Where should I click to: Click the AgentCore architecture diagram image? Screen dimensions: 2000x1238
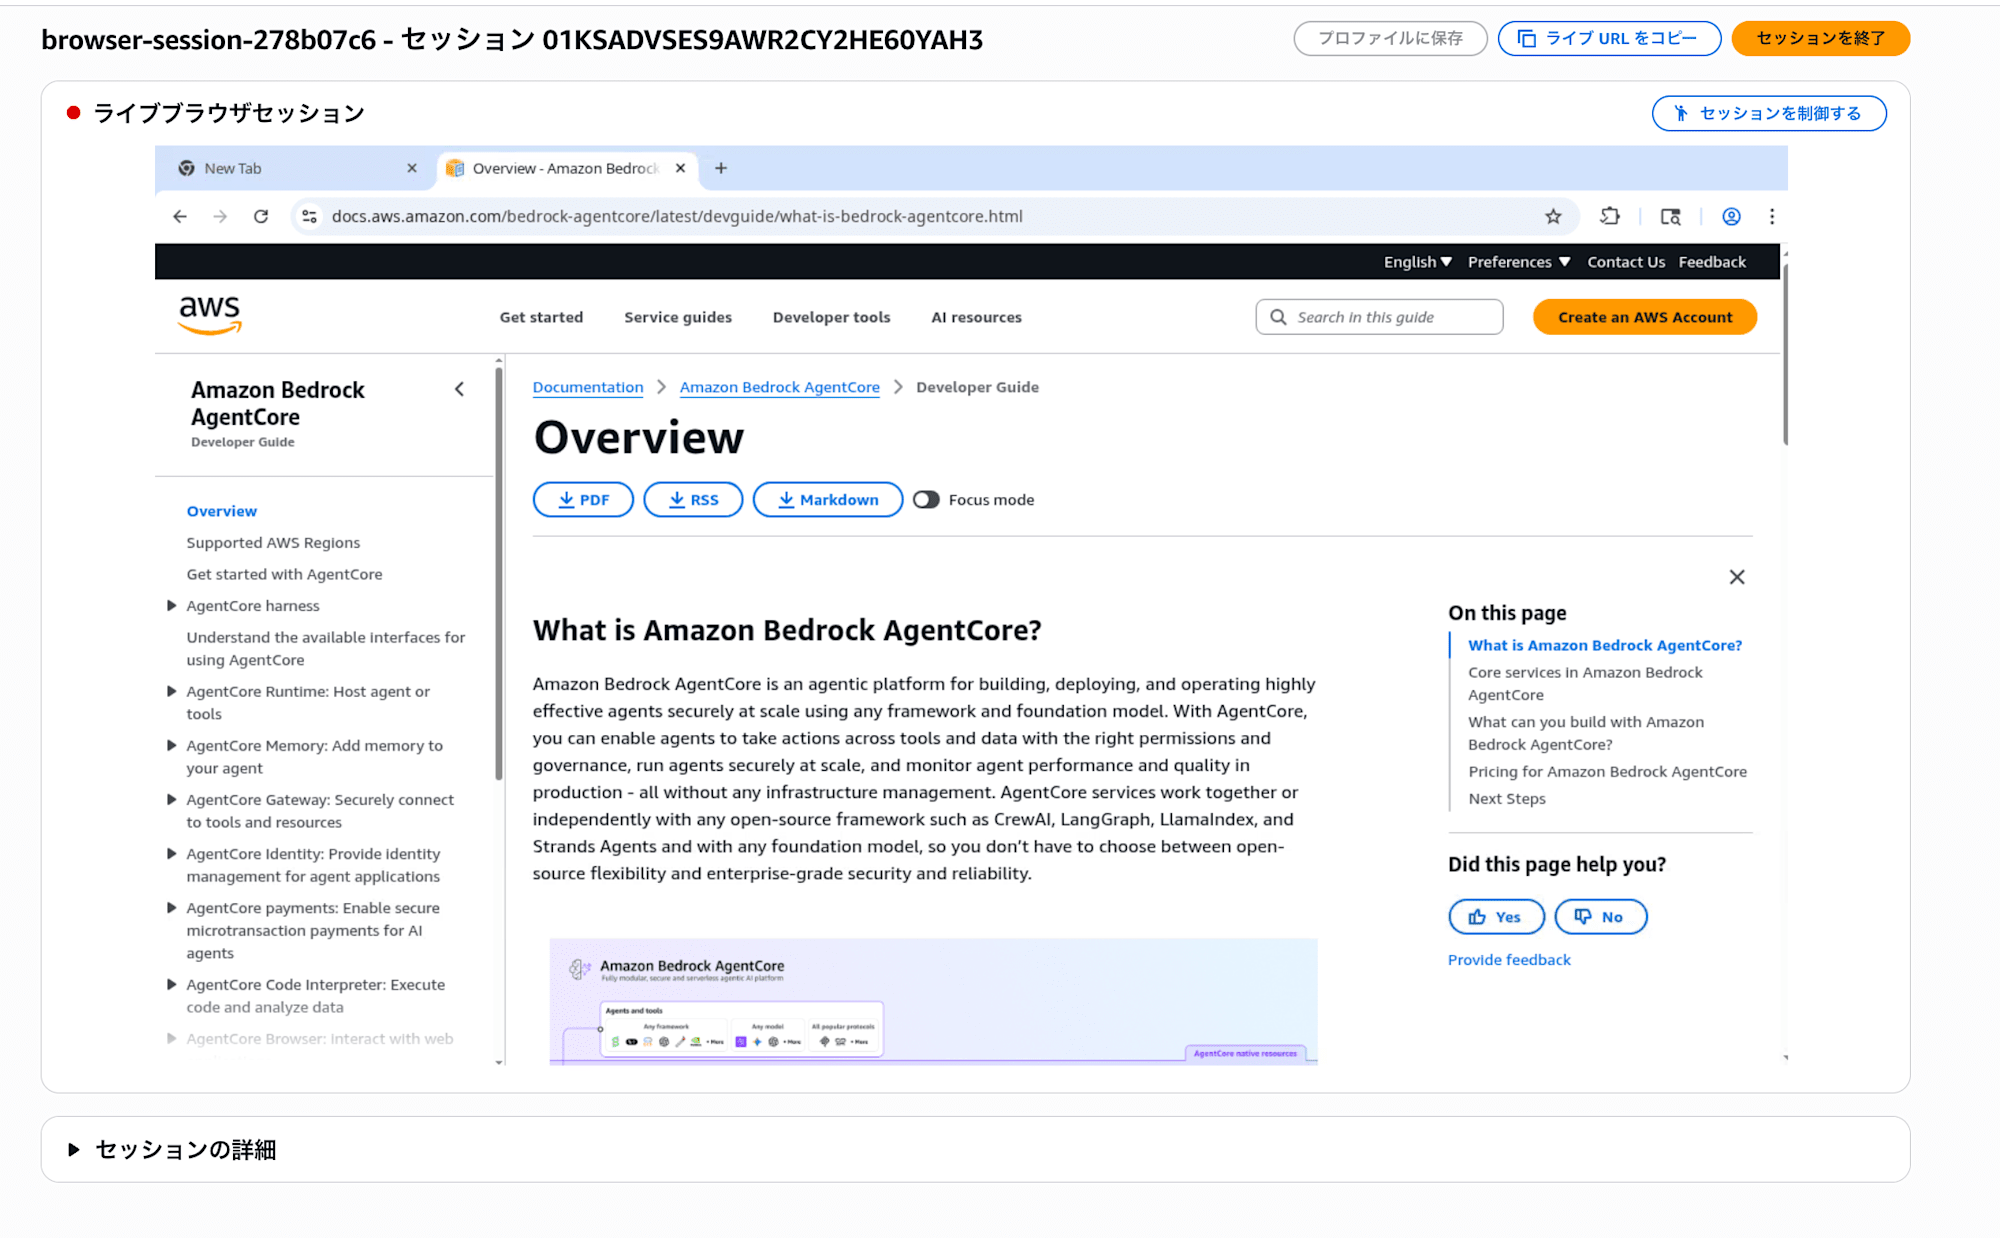(x=933, y=1001)
